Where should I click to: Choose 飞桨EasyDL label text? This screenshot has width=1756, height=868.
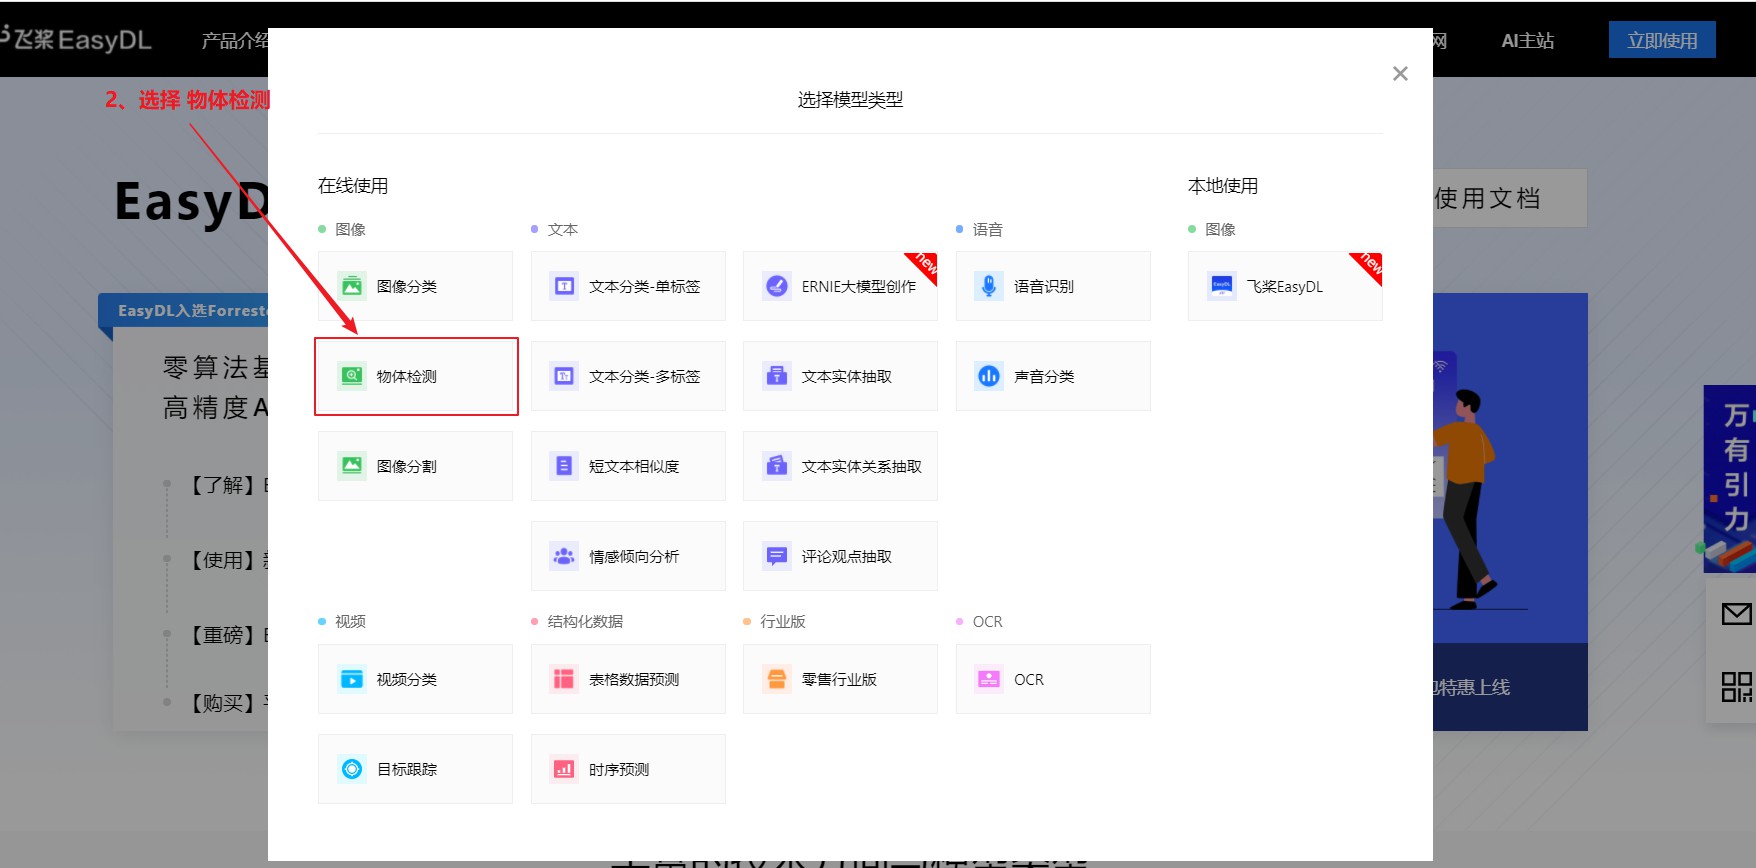pyautogui.click(x=1284, y=287)
